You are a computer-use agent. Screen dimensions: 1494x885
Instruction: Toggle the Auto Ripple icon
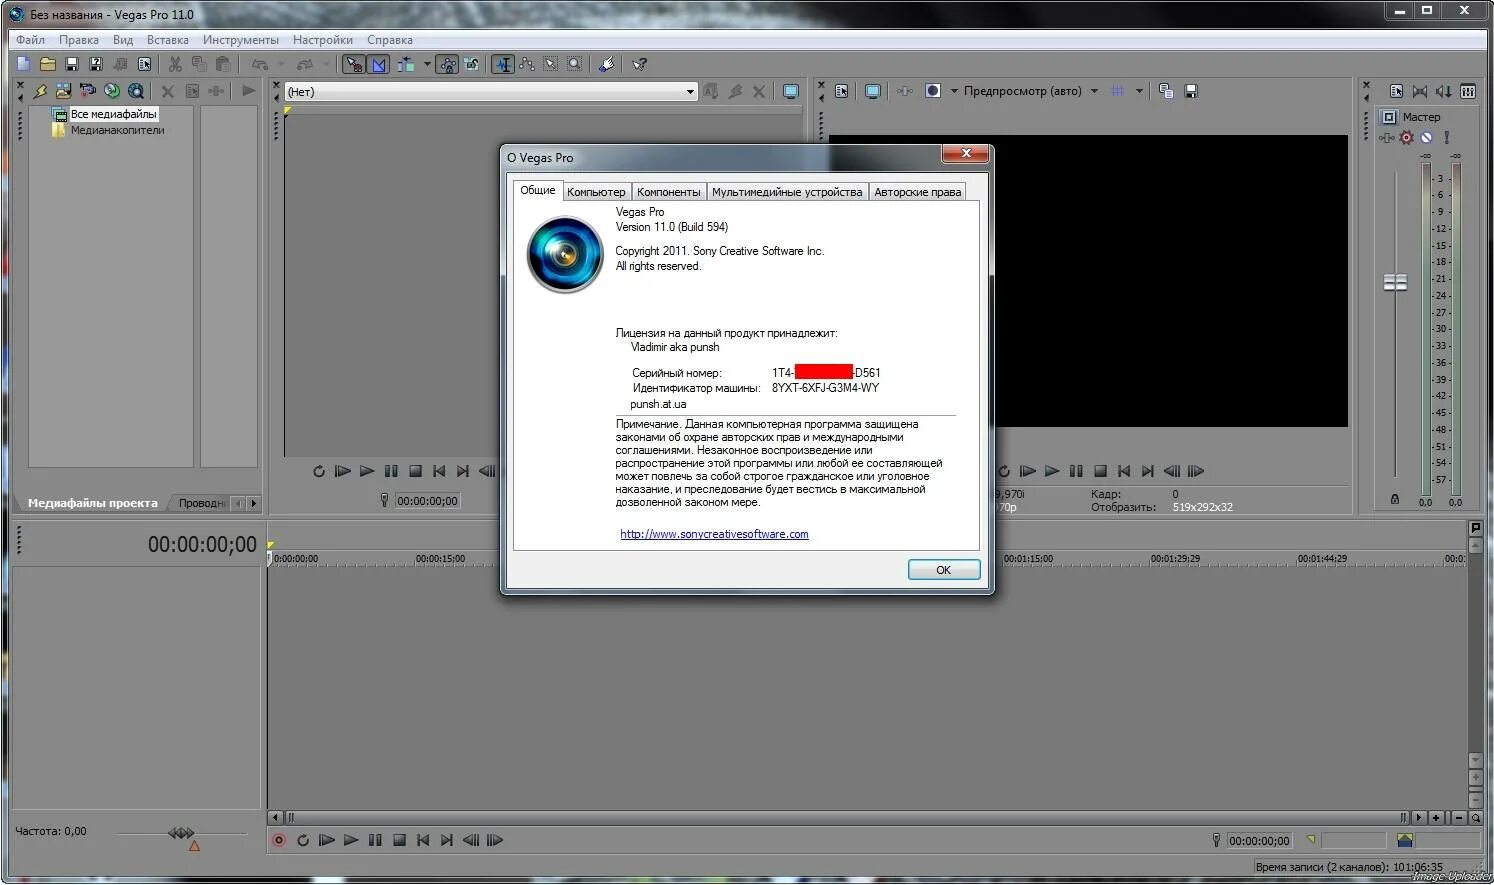(405, 64)
